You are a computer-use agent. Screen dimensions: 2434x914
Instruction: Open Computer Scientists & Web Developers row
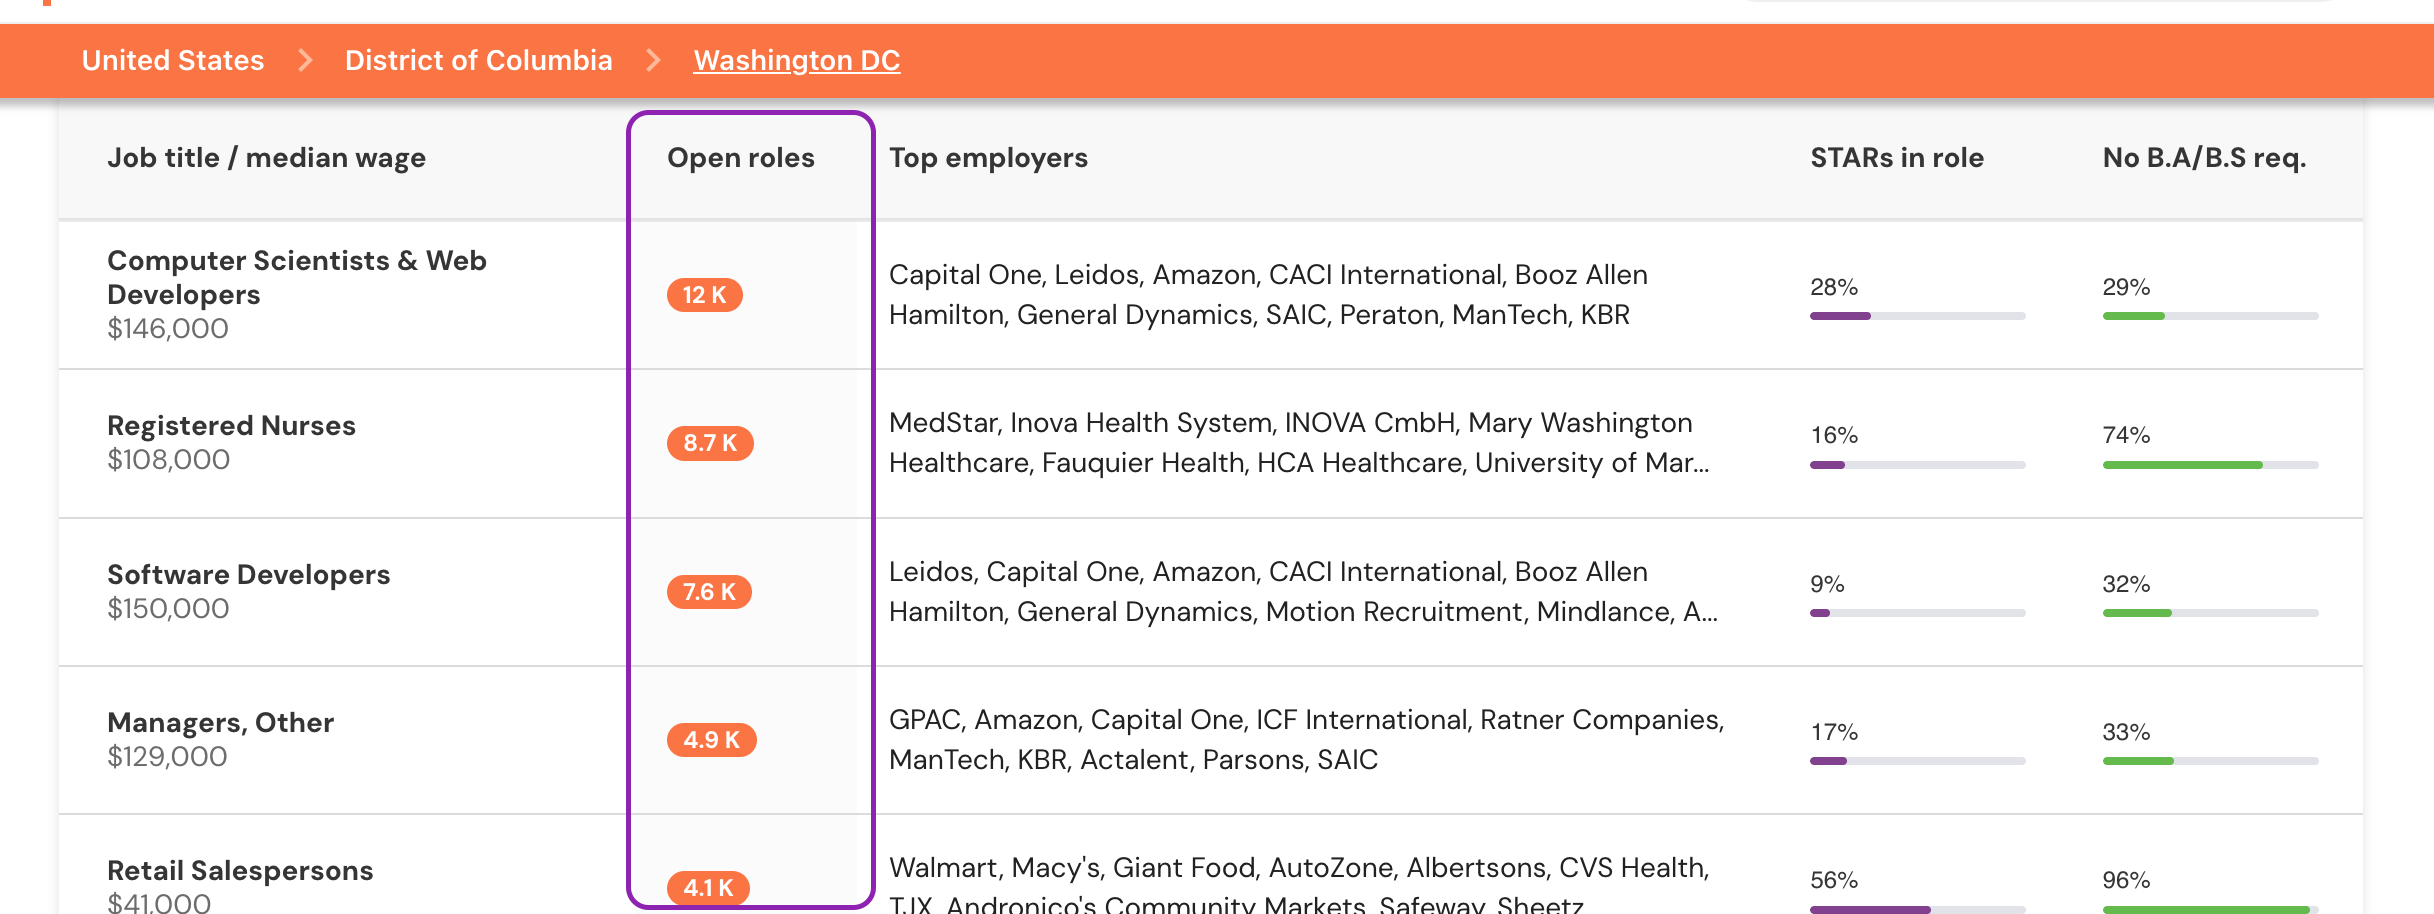pyautogui.click(x=296, y=277)
